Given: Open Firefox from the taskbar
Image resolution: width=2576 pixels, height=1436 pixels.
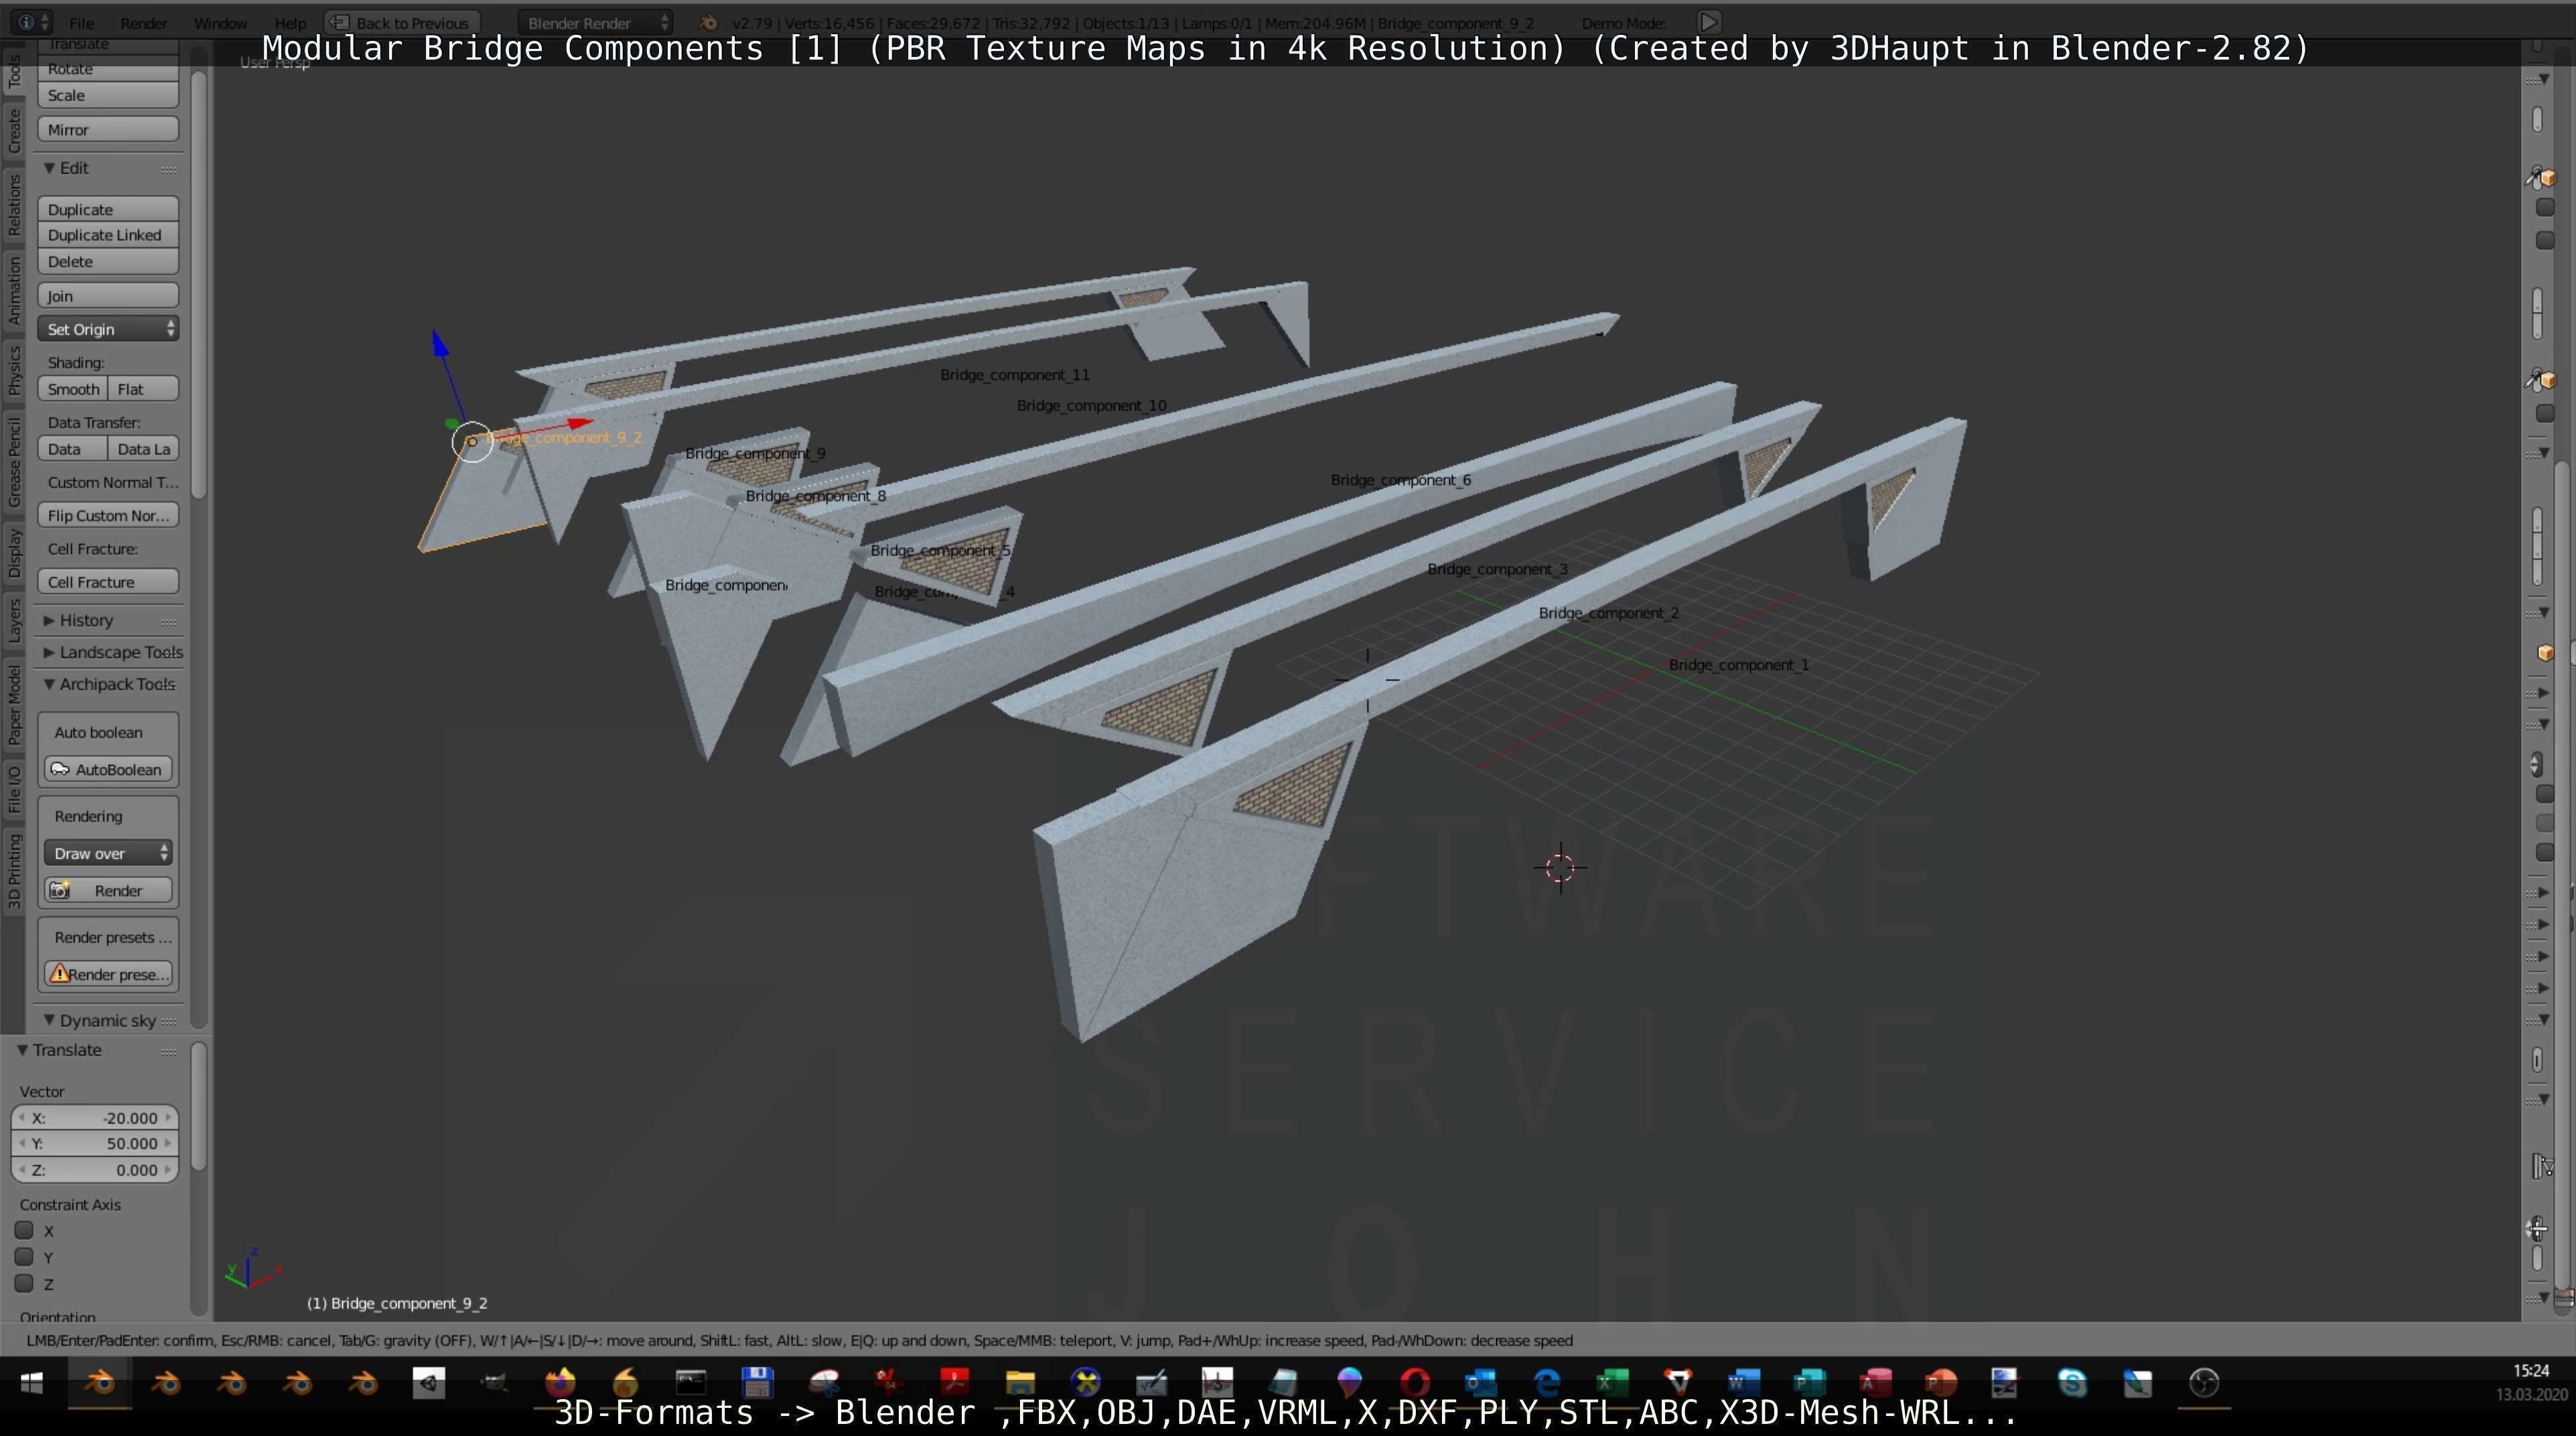Looking at the screenshot, I should (560, 1383).
